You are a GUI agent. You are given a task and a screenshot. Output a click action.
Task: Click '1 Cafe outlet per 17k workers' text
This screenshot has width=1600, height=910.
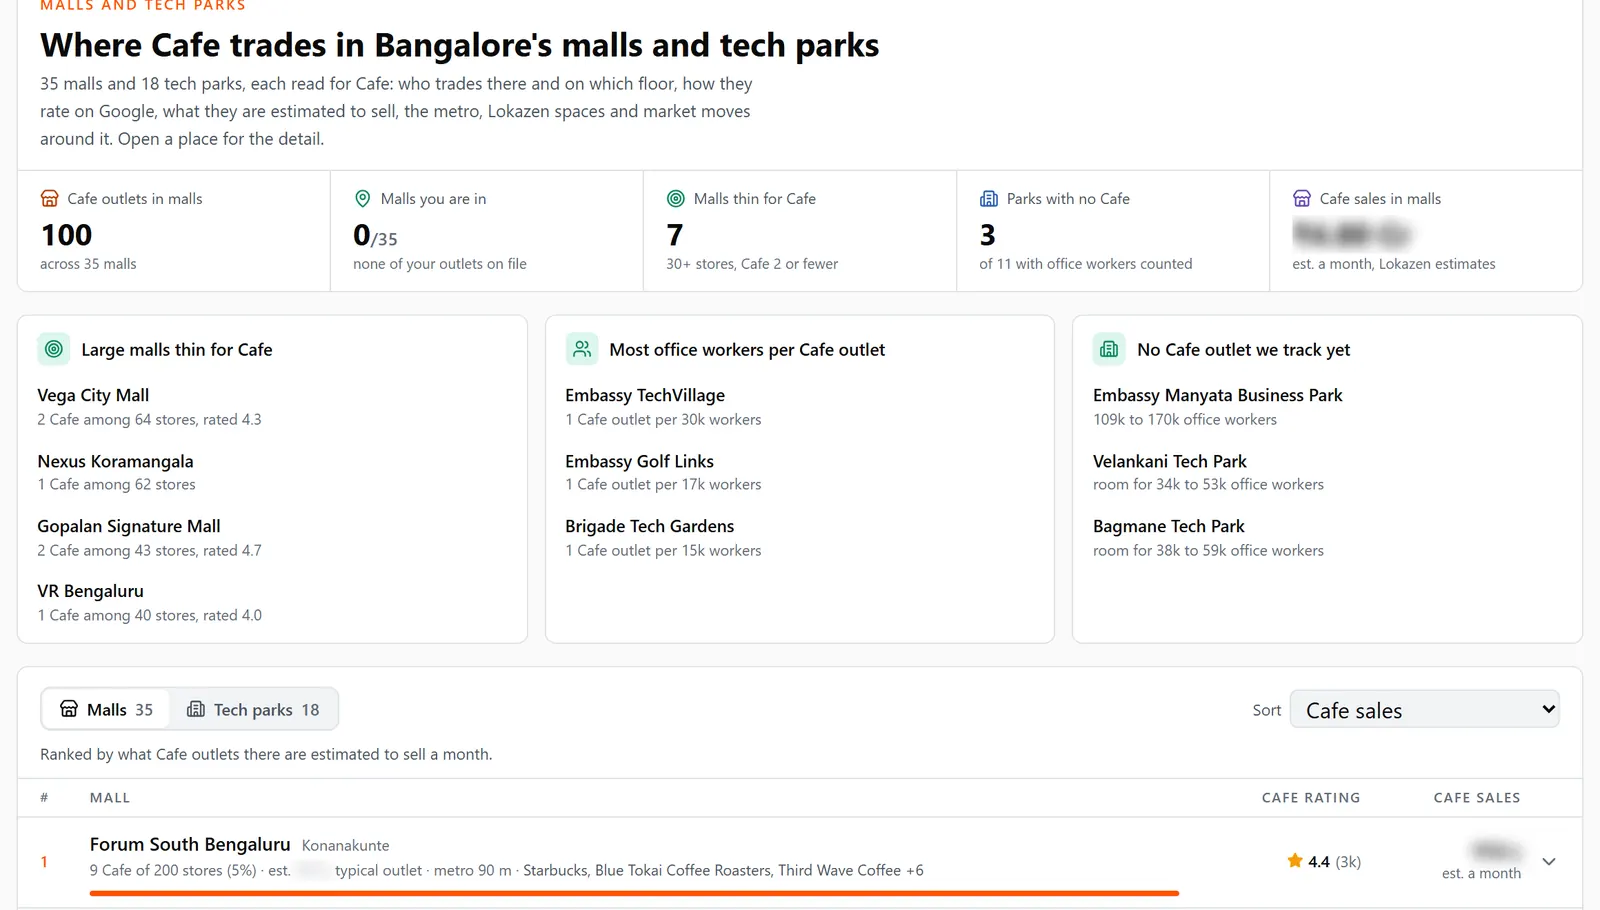663,485
